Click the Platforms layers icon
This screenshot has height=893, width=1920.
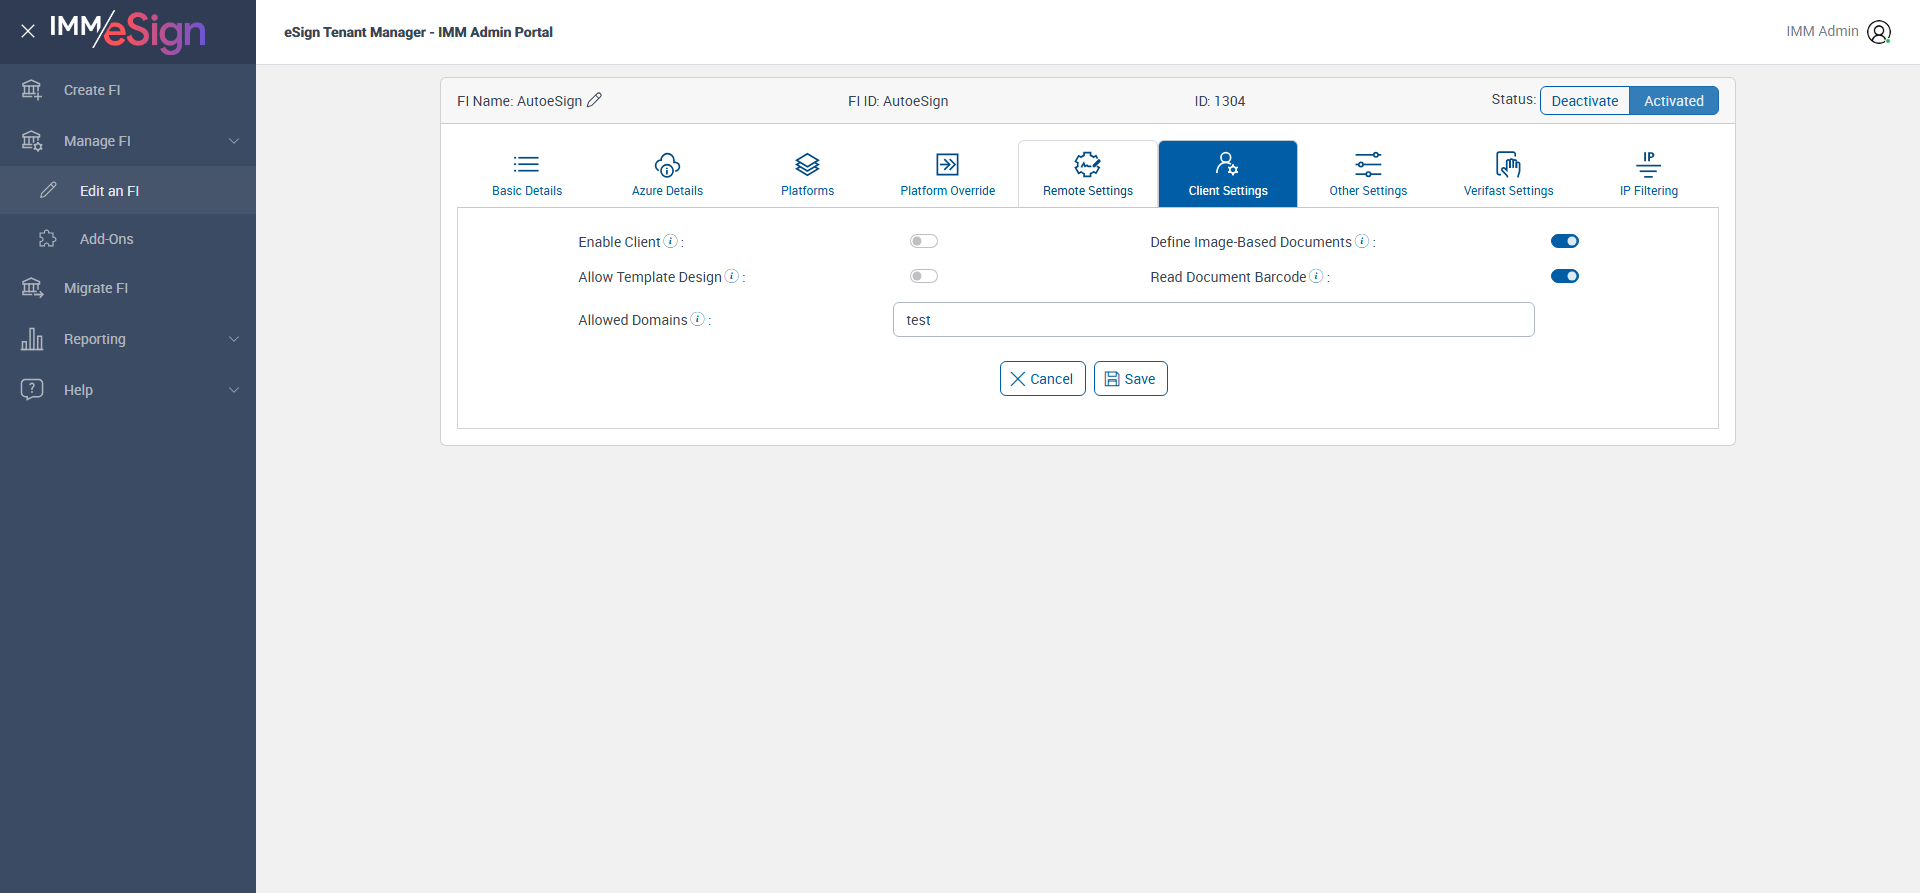(807, 164)
